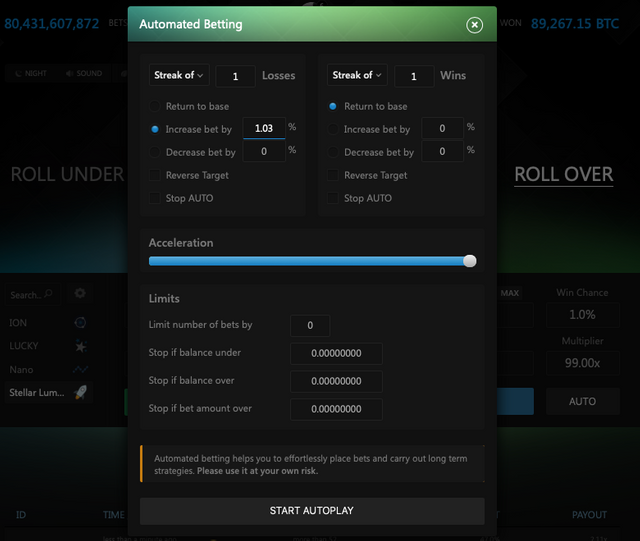Image resolution: width=640 pixels, height=541 pixels.
Task: Click the 80,431,607,872 bets counter
Action: pyautogui.click(x=51, y=24)
